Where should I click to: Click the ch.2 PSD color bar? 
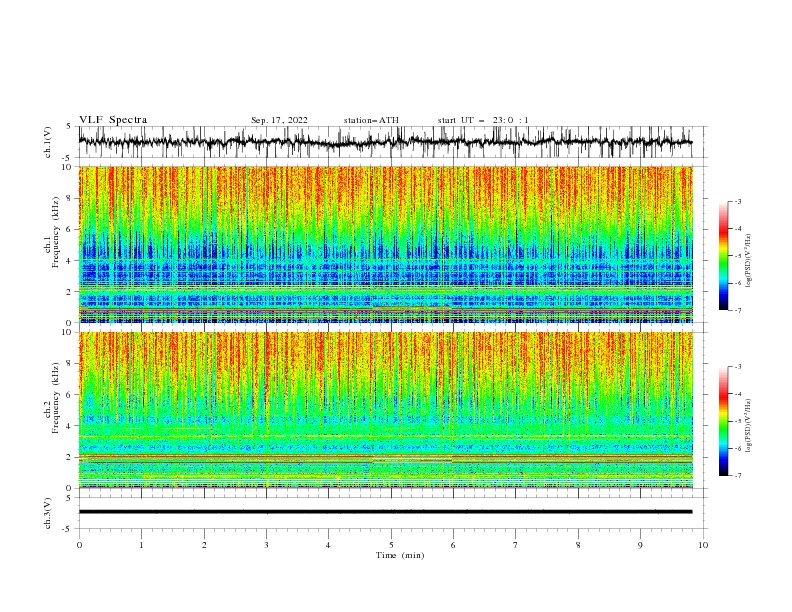pos(724,421)
